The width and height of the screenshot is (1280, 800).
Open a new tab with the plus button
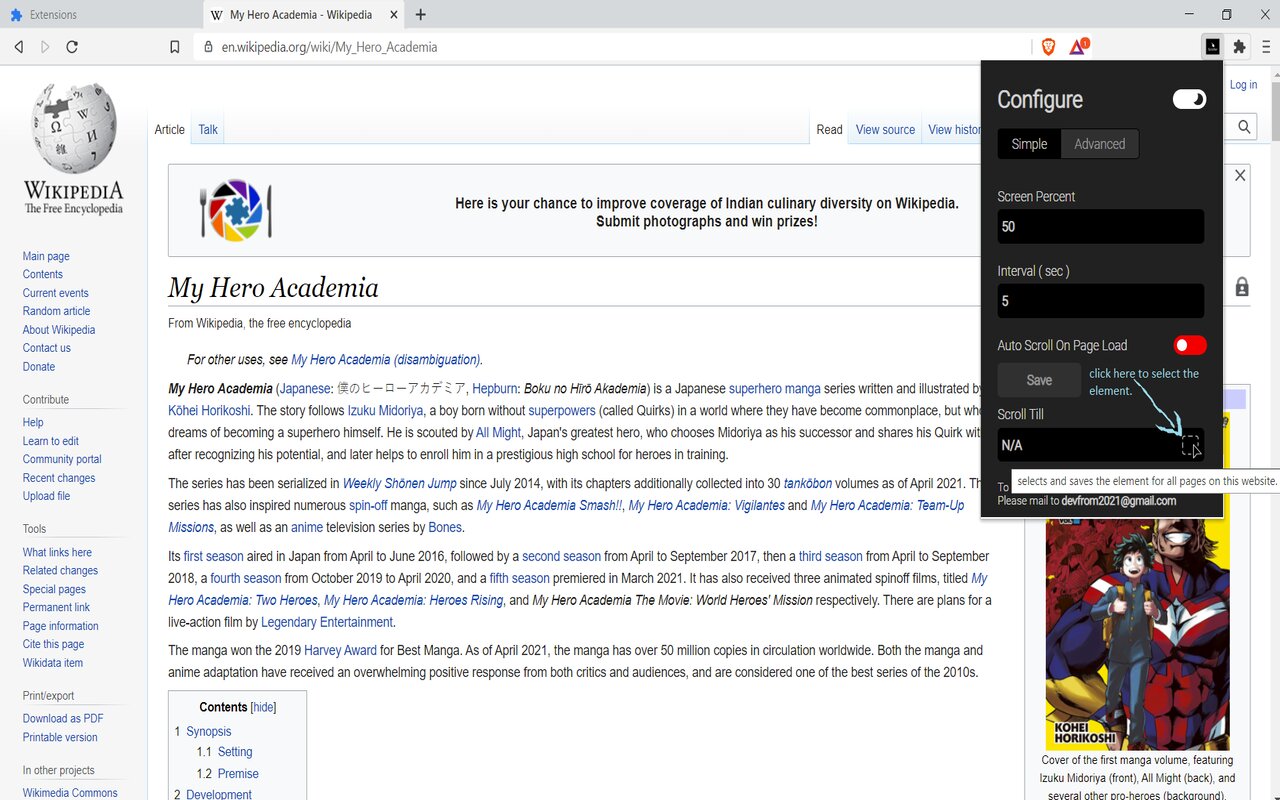(x=421, y=15)
